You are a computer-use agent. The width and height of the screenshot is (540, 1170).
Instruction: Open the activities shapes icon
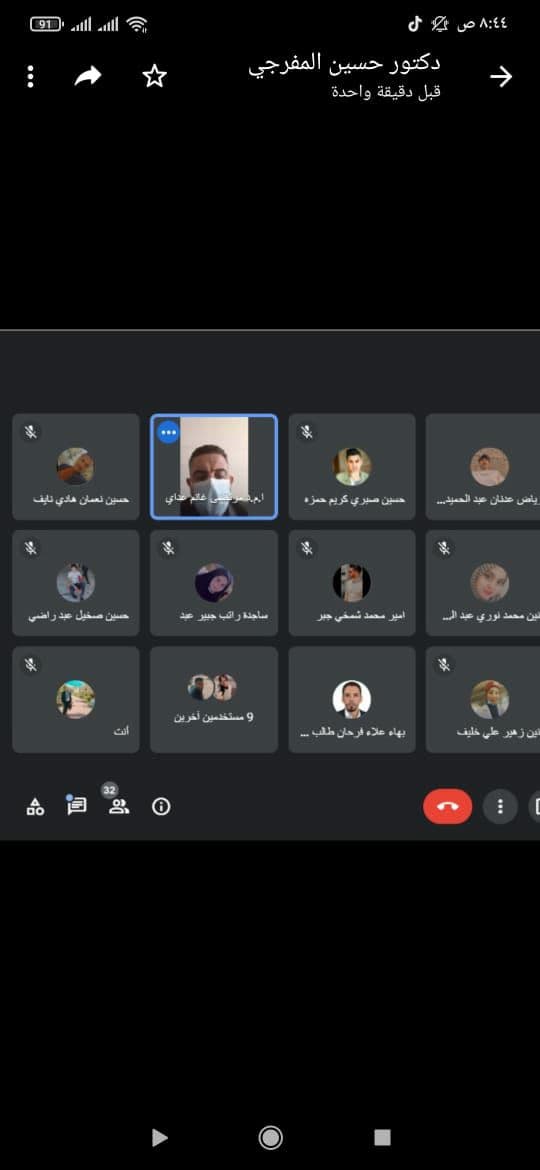35,807
